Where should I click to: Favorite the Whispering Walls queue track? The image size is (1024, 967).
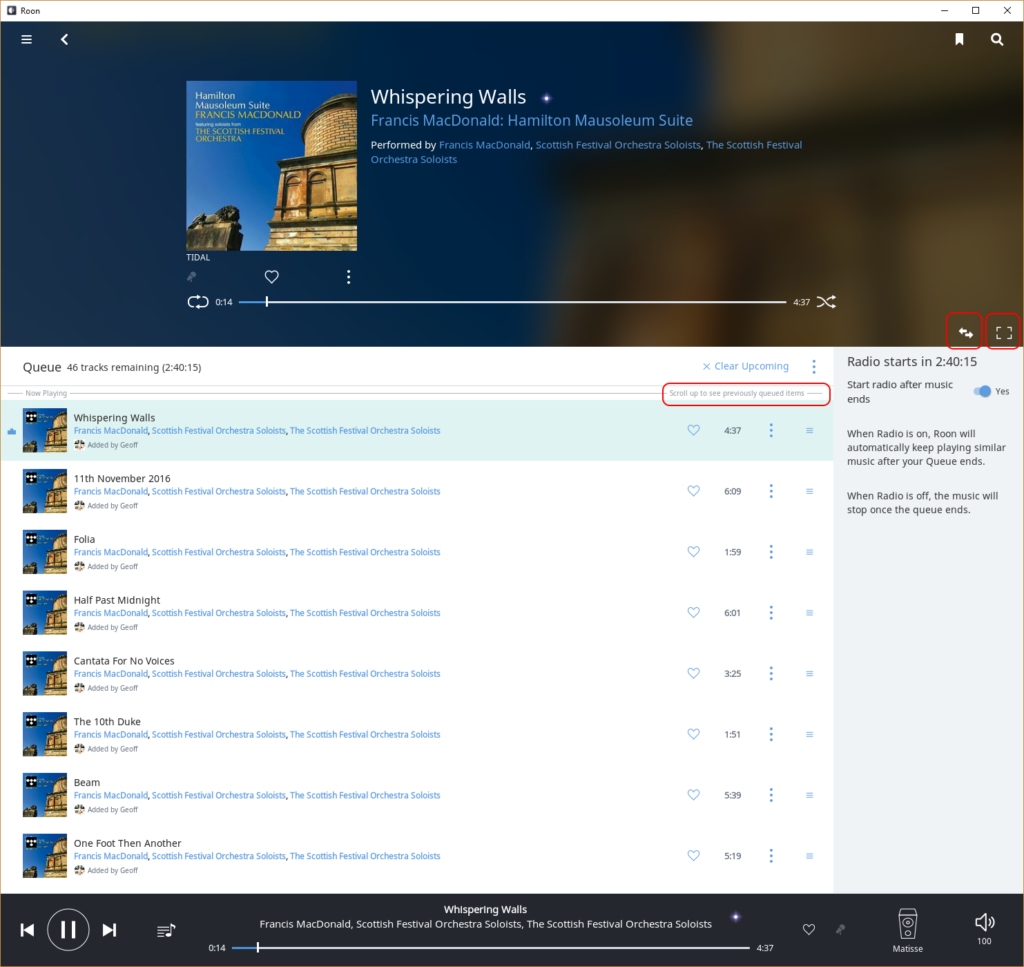click(x=694, y=430)
